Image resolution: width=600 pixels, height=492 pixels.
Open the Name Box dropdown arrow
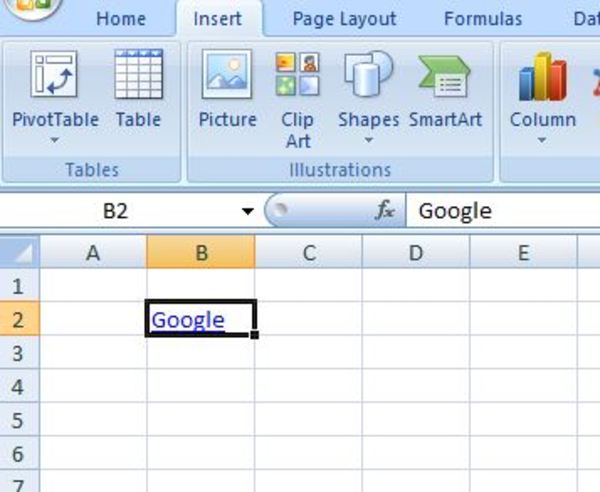[x=247, y=212]
